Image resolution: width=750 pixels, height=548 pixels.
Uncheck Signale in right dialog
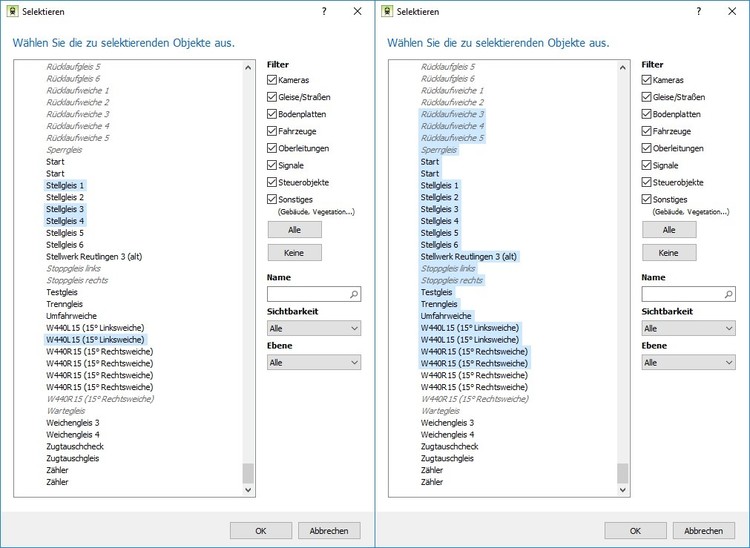646,165
